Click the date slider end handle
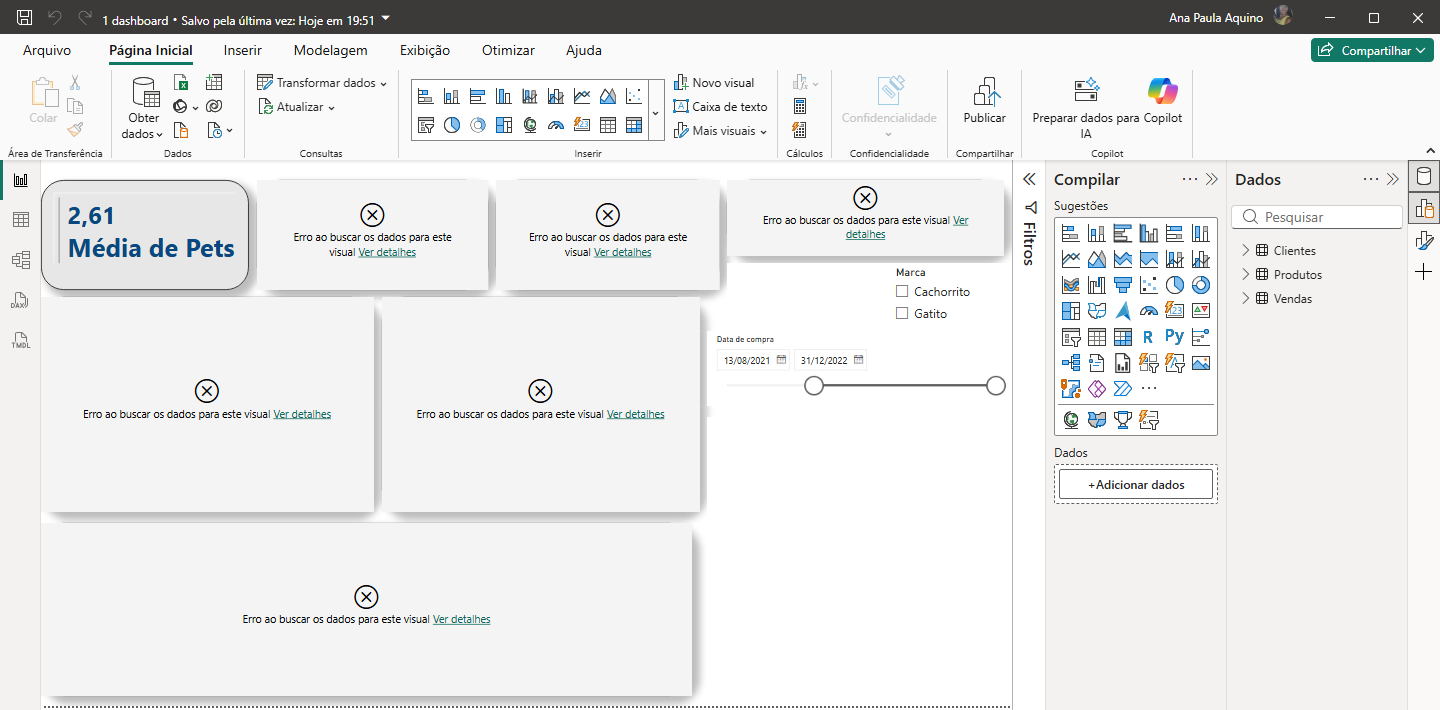The height and width of the screenshot is (710, 1440). click(x=996, y=386)
